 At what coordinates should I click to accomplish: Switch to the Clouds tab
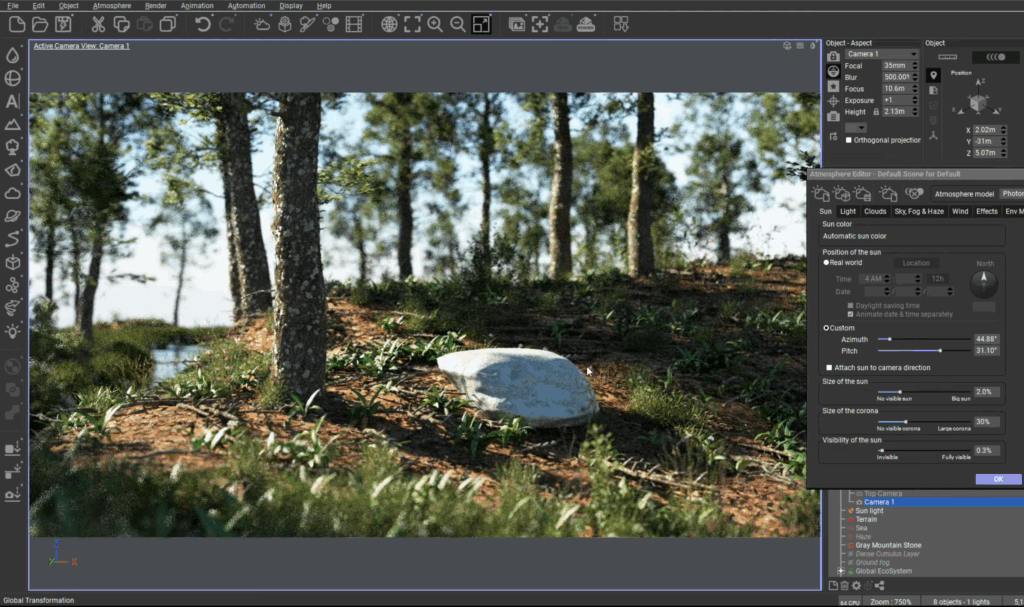pos(875,212)
